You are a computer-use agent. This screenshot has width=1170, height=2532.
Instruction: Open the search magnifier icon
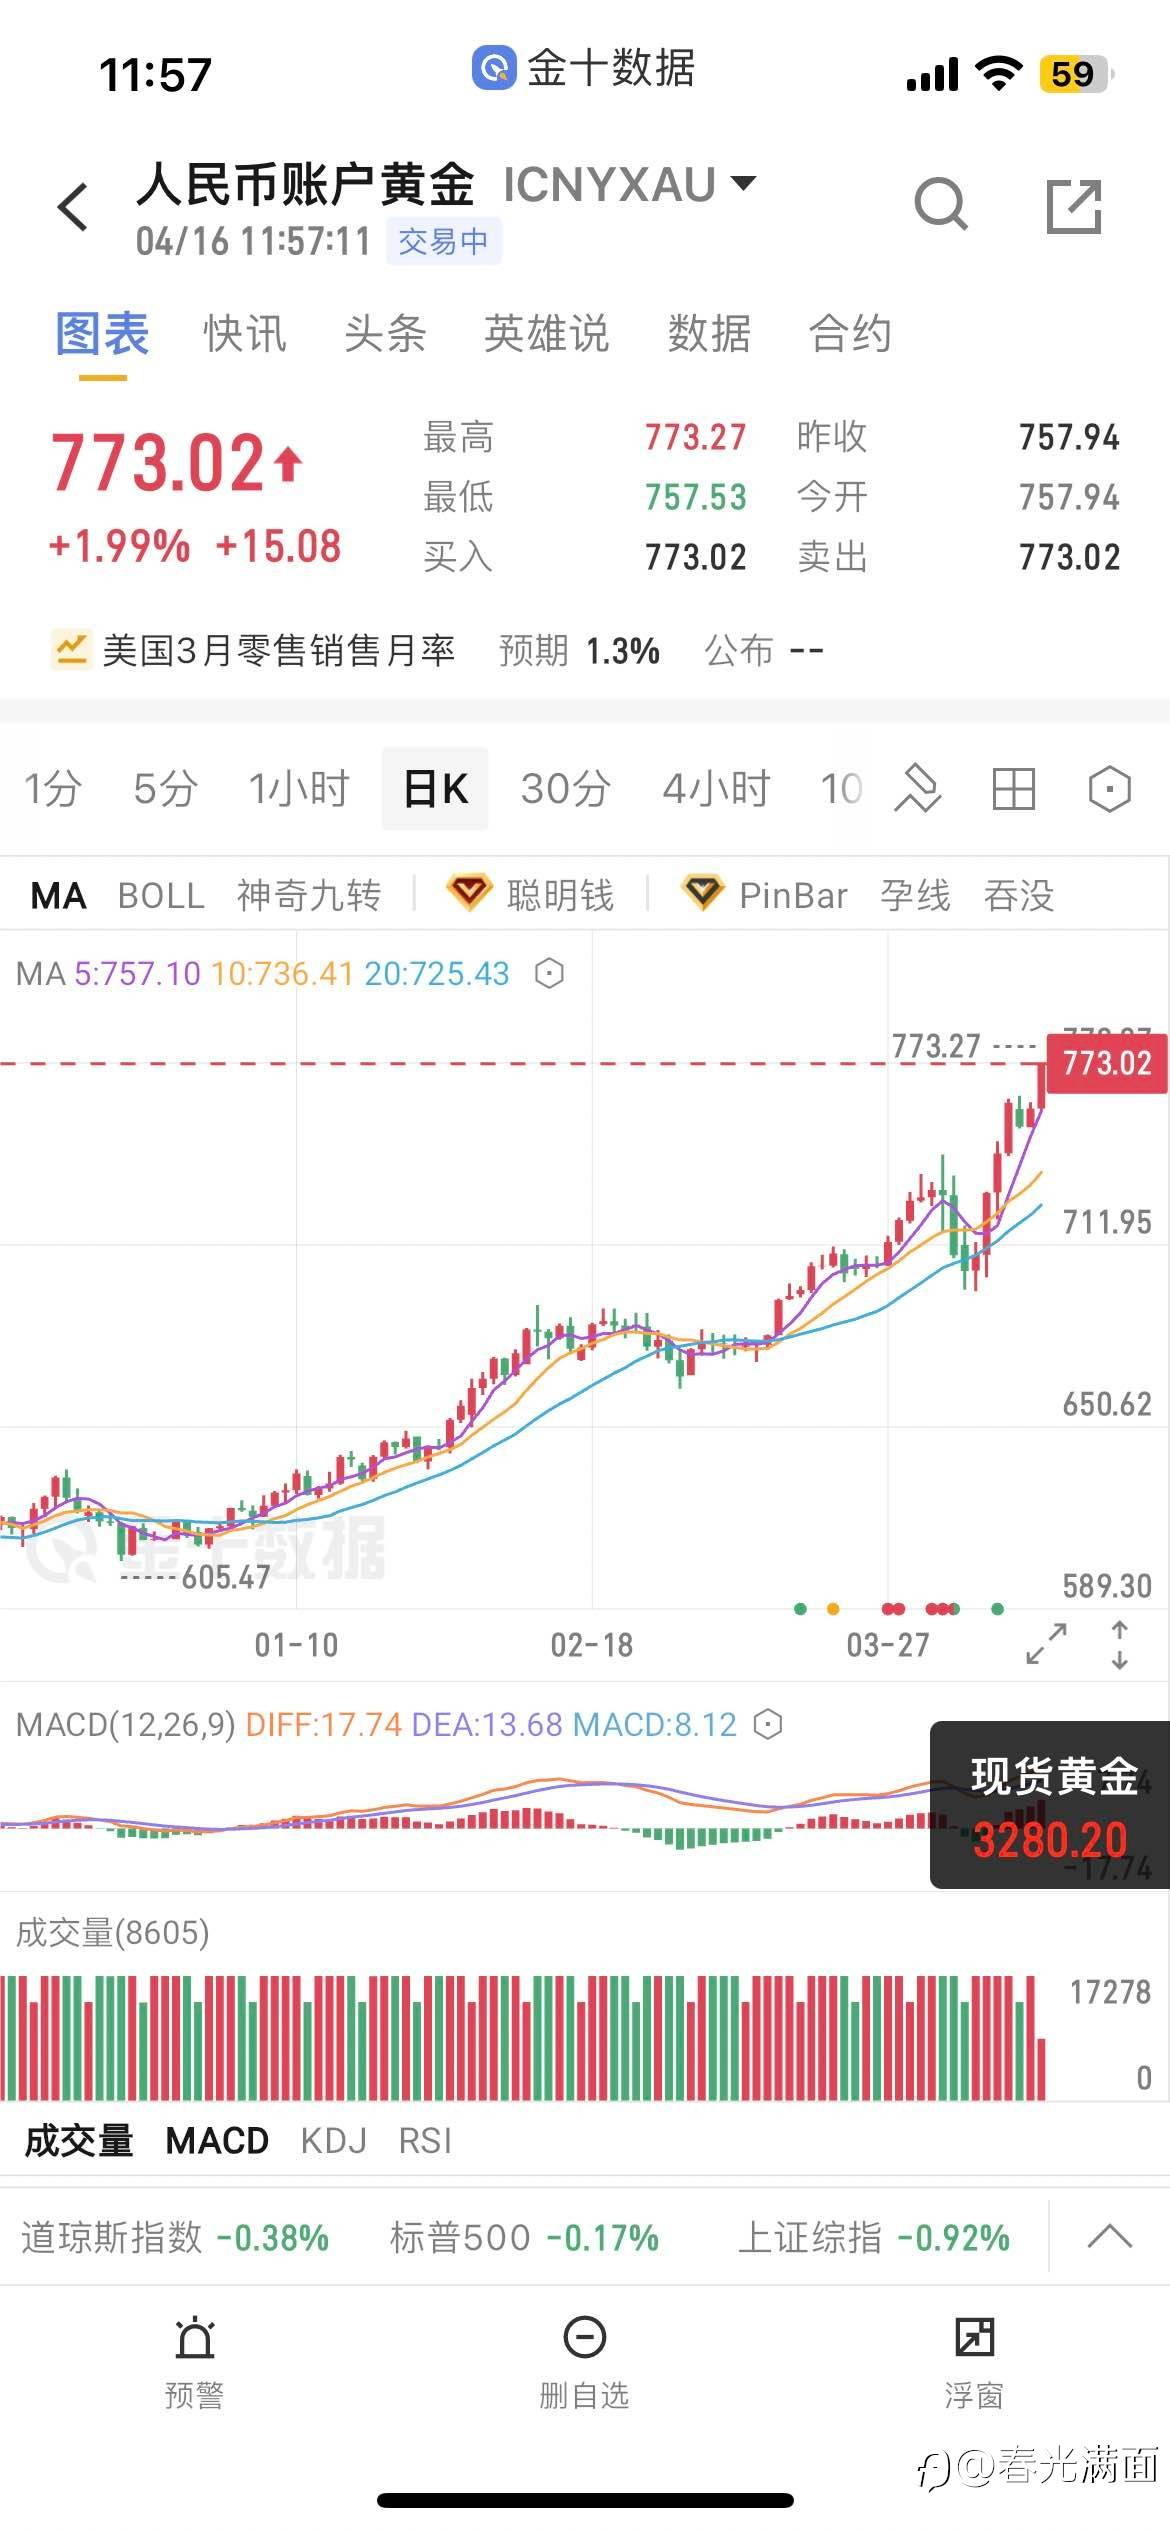click(941, 205)
